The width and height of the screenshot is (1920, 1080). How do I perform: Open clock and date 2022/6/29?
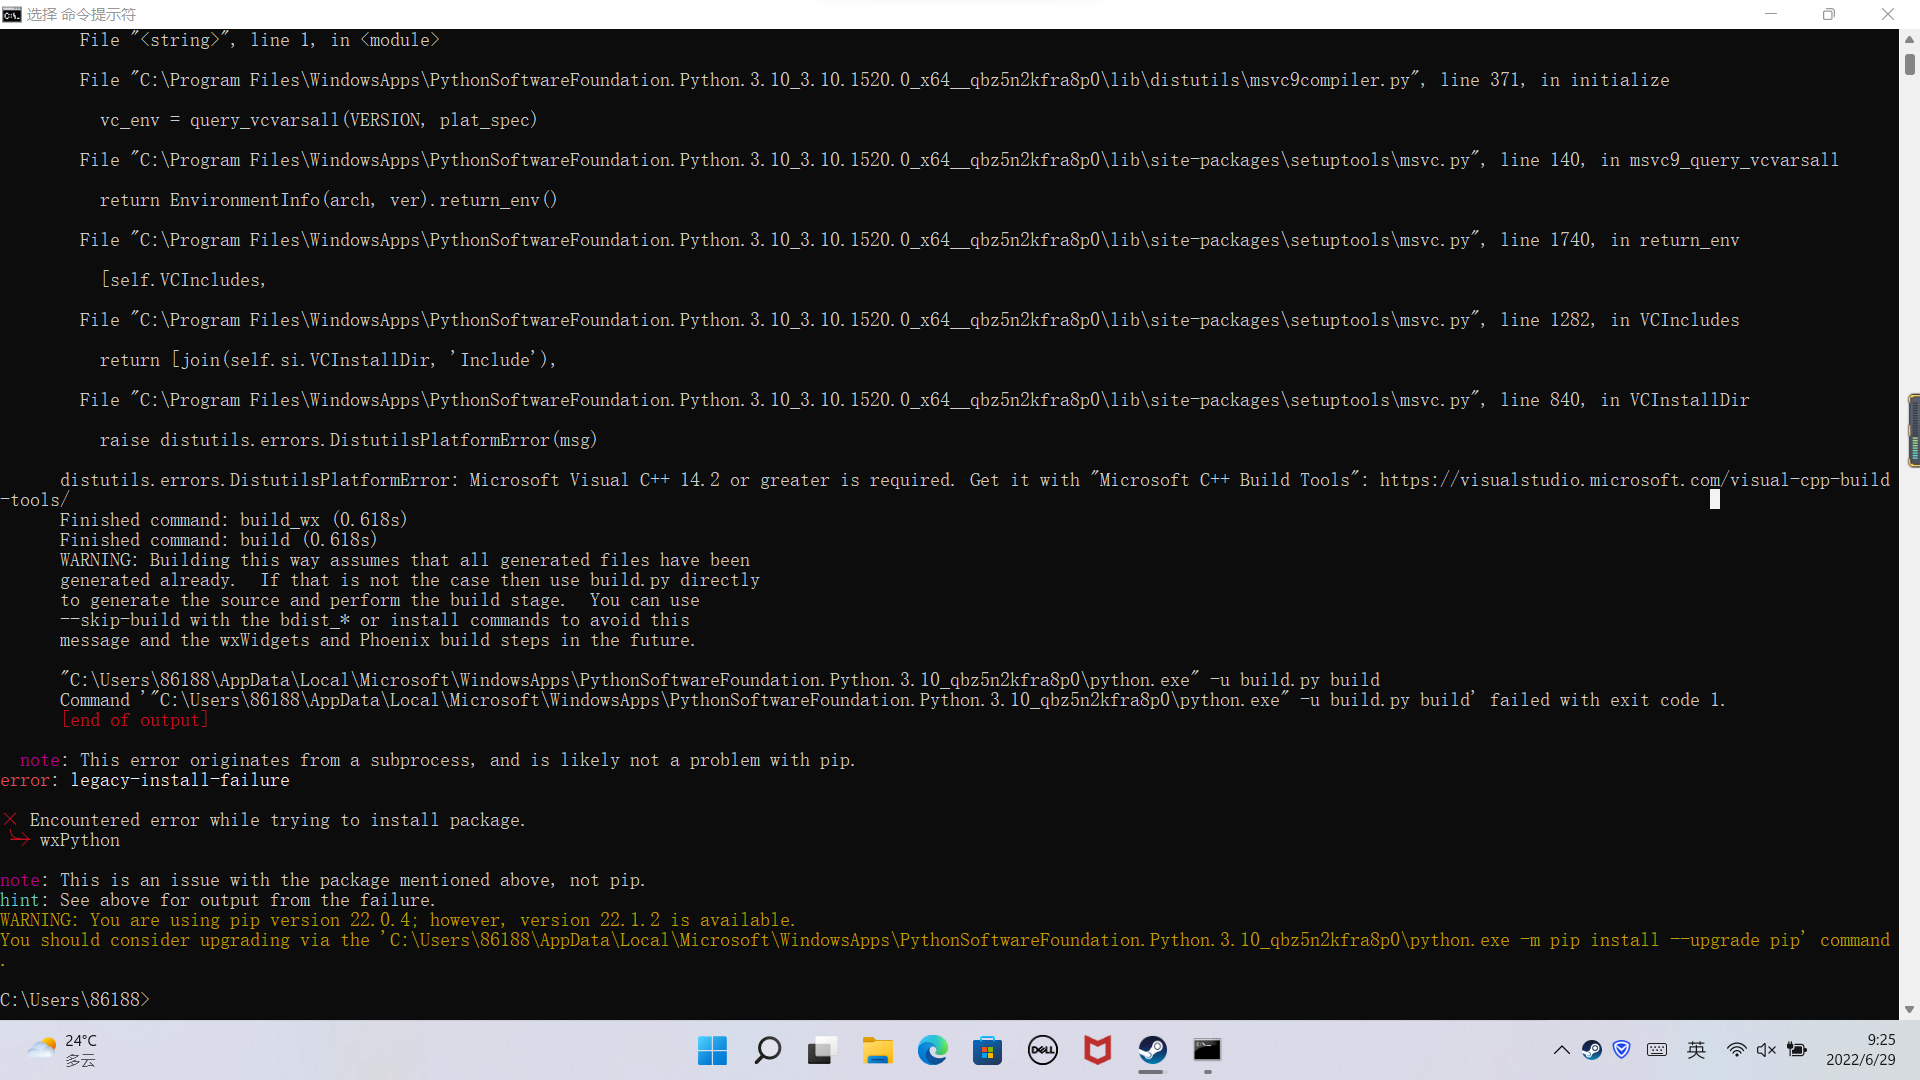click(1861, 1050)
